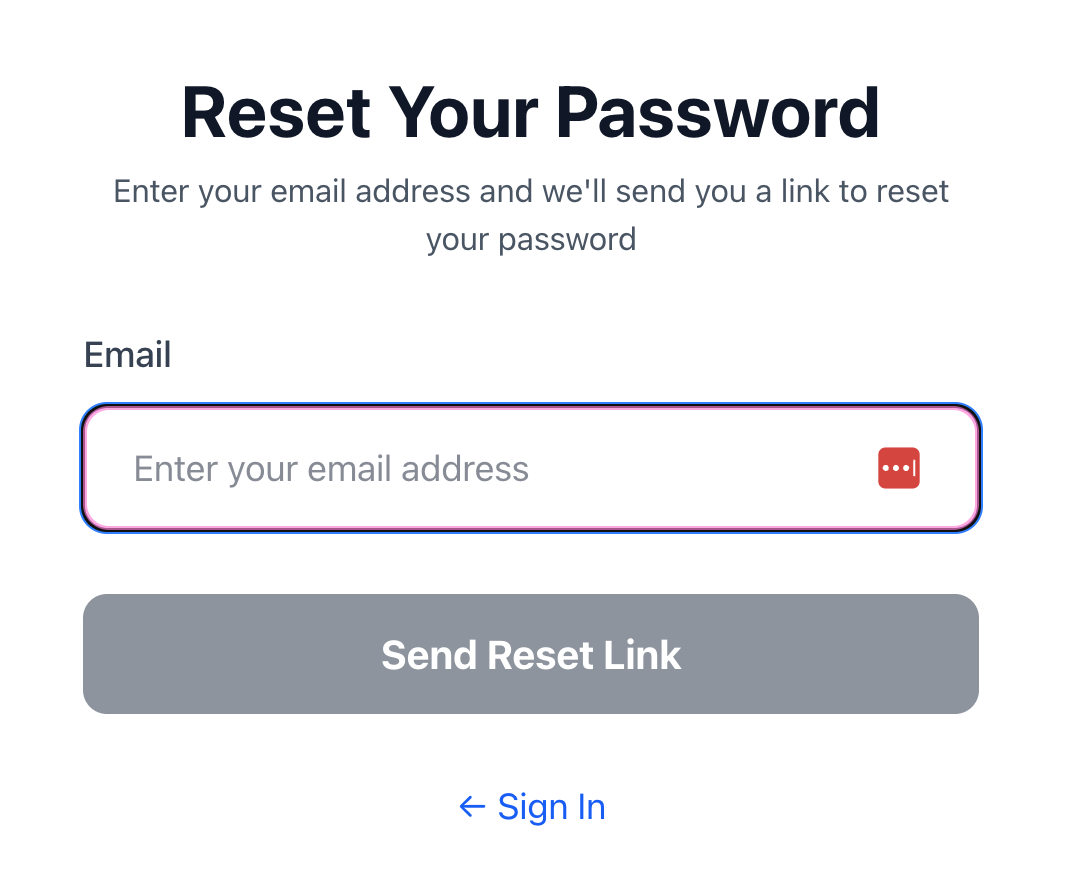This screenshot has width=1088, height=874.
Task: Click the word "Reset" in the heading
Action: point(275,111)
